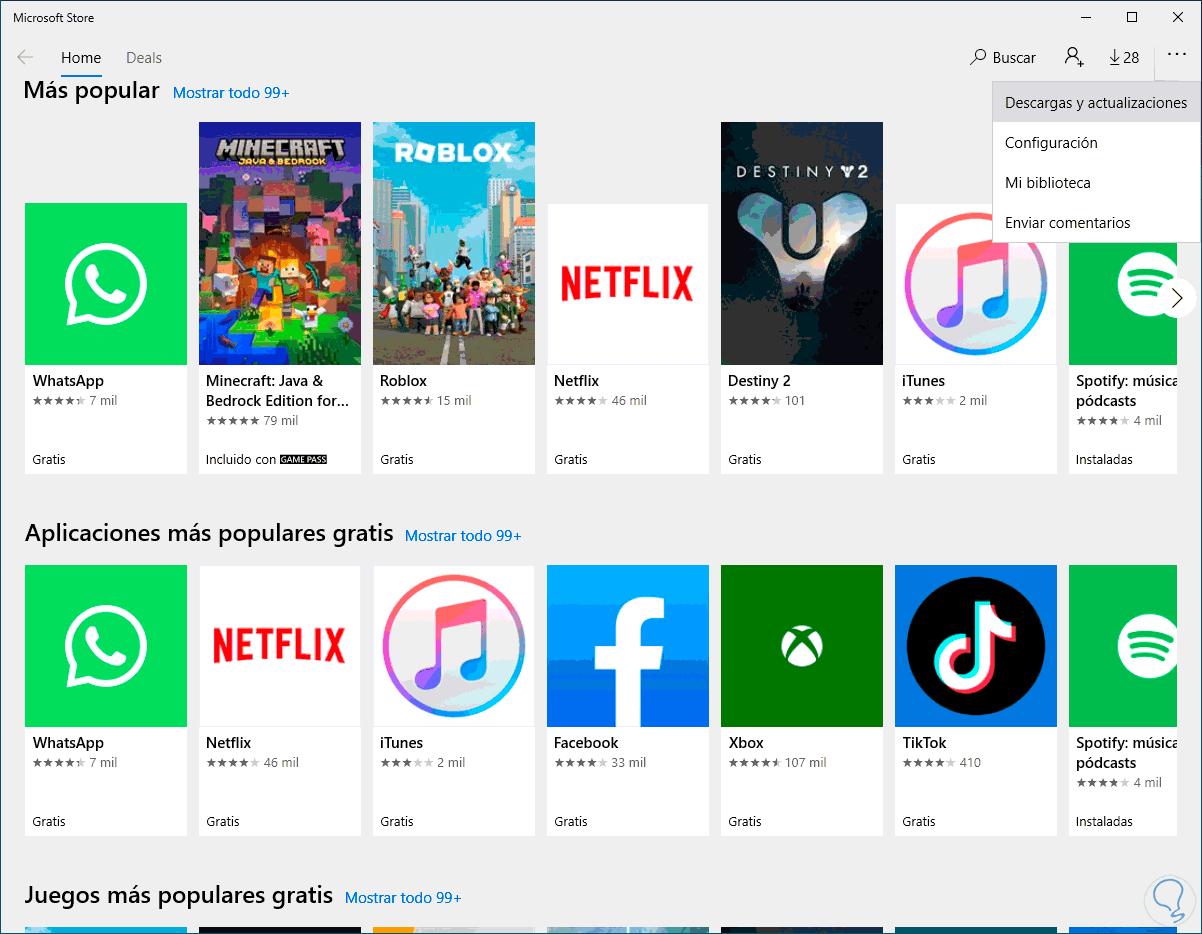The image size is (1202, 934).
Task: Open Netflix tile in Más popular
Action: pyautogui.click(x=628, y=338)
